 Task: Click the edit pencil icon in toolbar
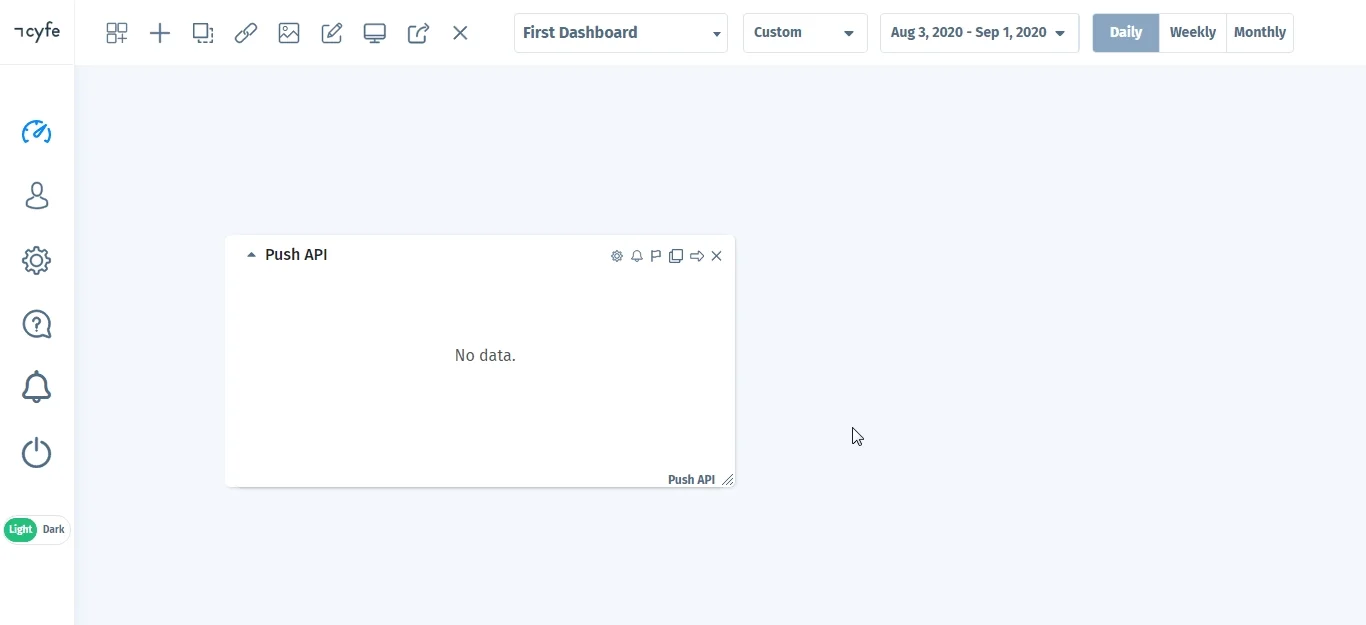pos(332,33)
